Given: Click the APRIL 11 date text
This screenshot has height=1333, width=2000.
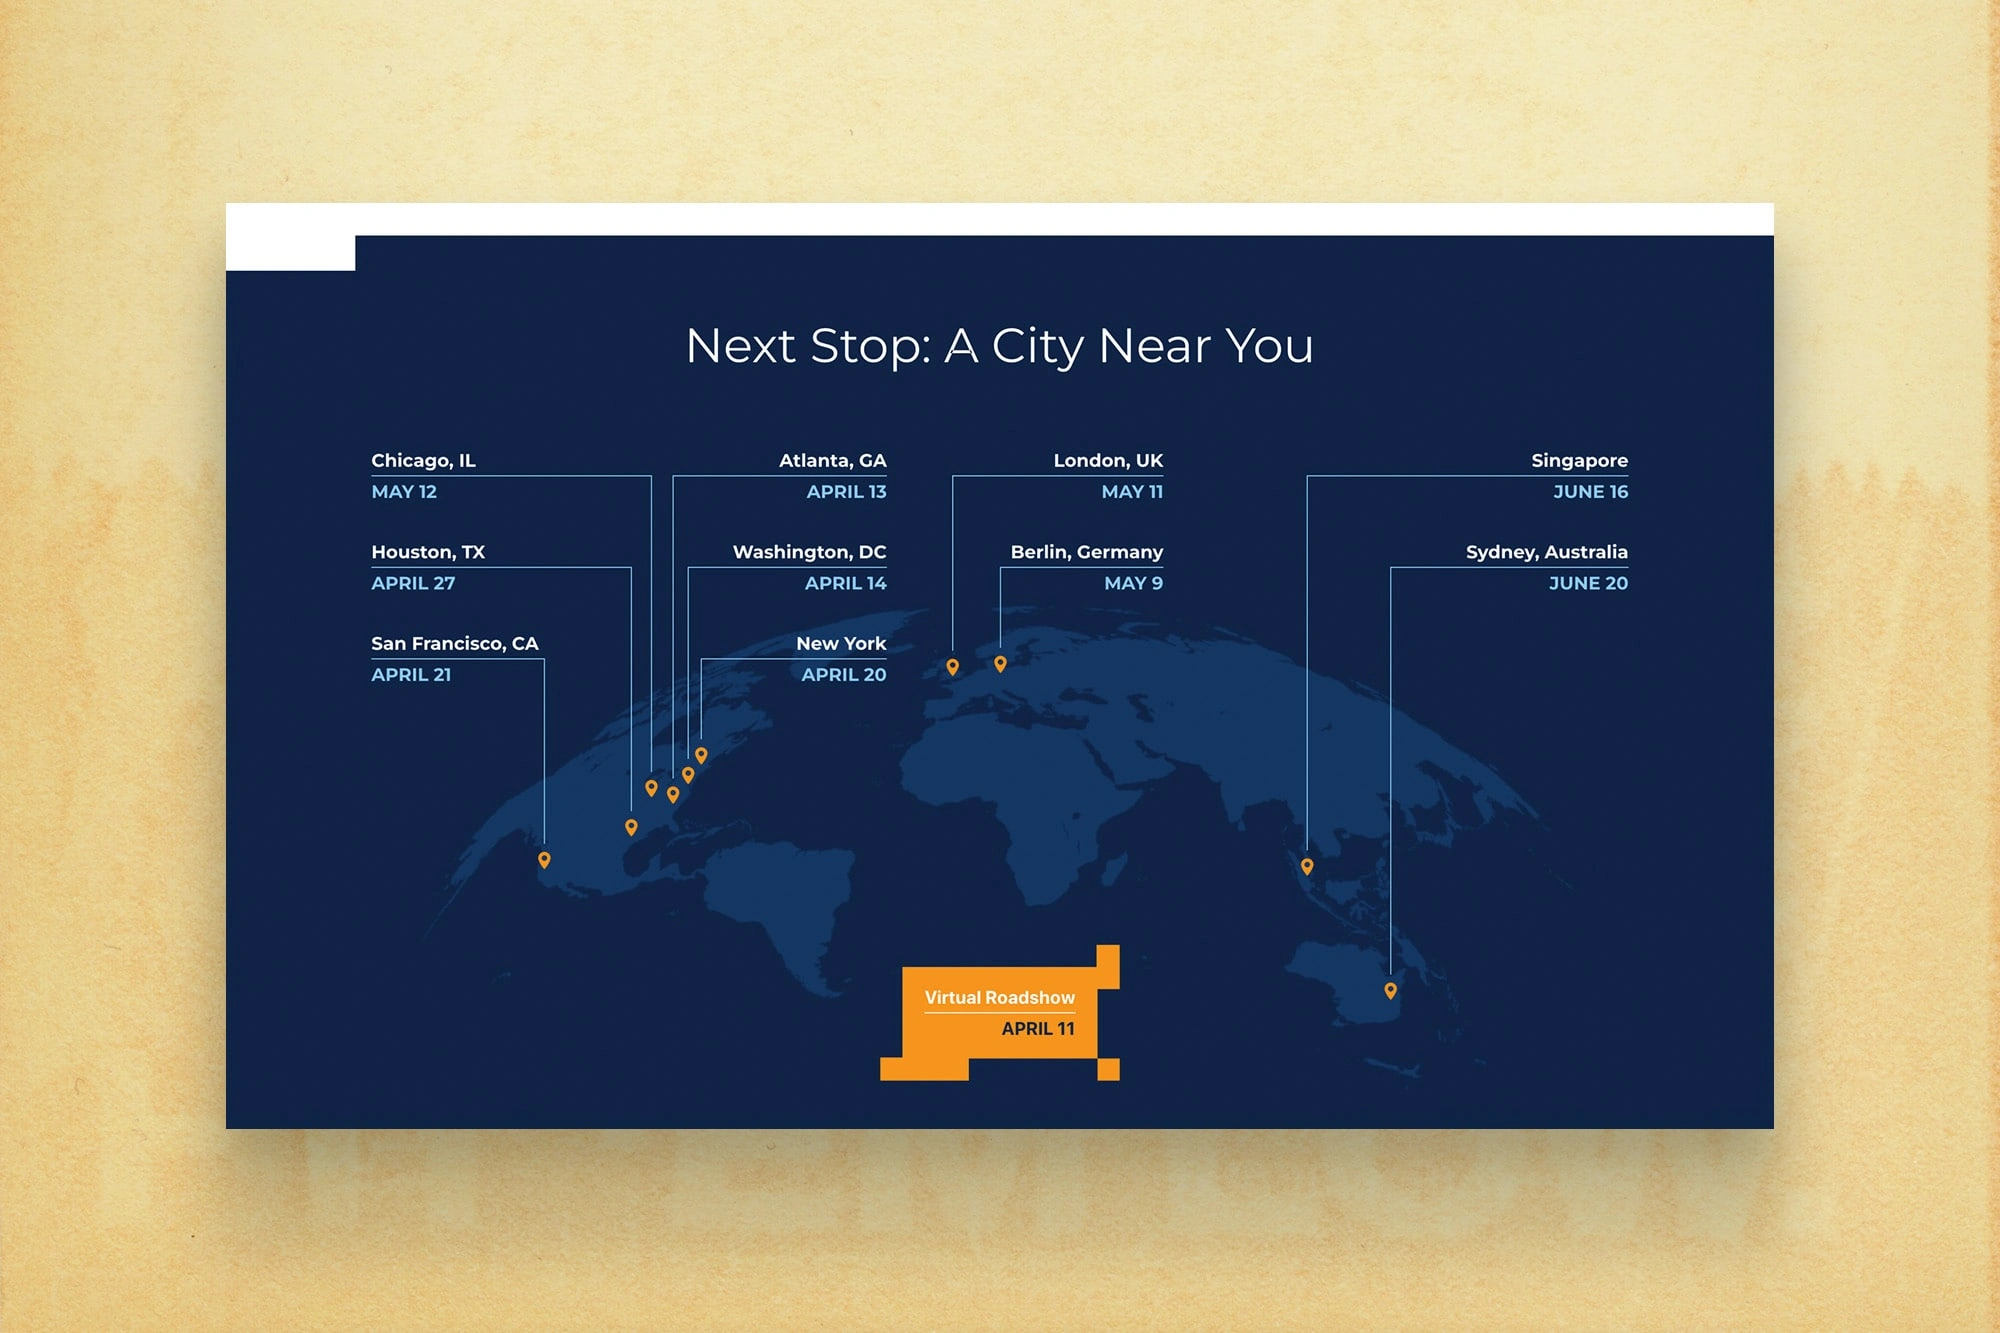Looking at the screenshot, I should [x=1038, y=1029].
